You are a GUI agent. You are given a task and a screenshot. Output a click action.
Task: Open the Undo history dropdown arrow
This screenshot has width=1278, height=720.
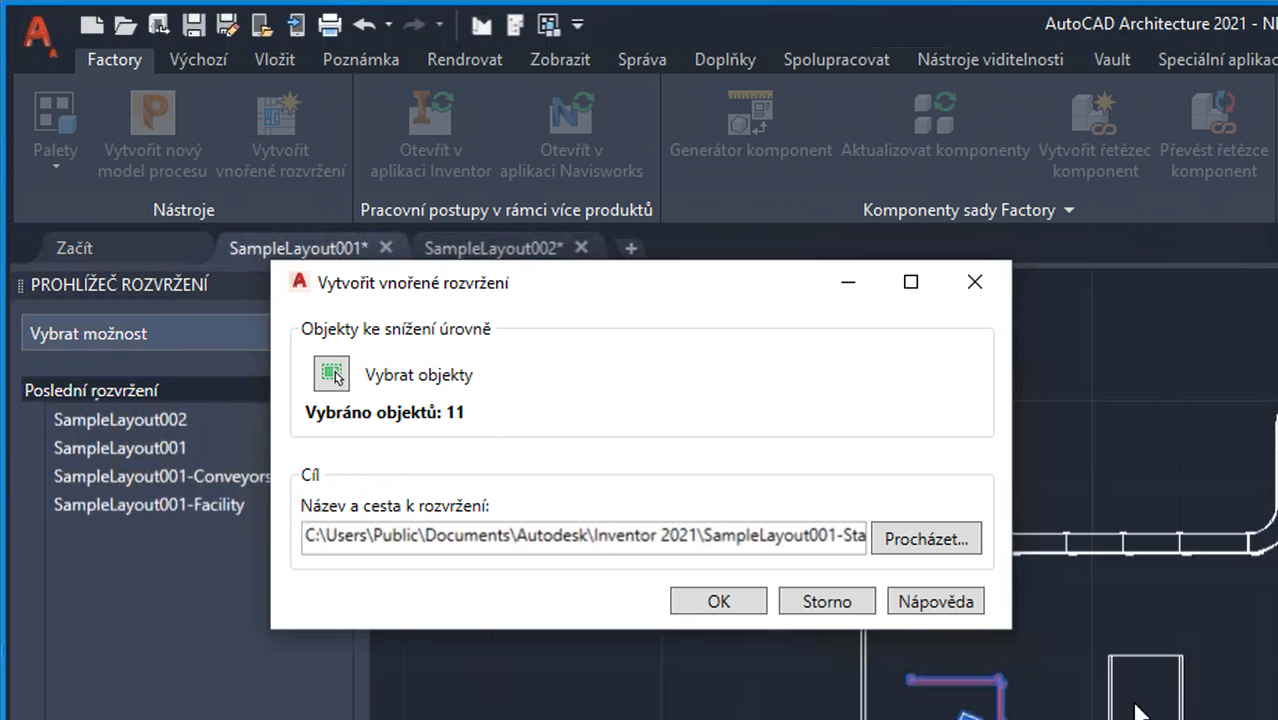click(x=388, y=25)
